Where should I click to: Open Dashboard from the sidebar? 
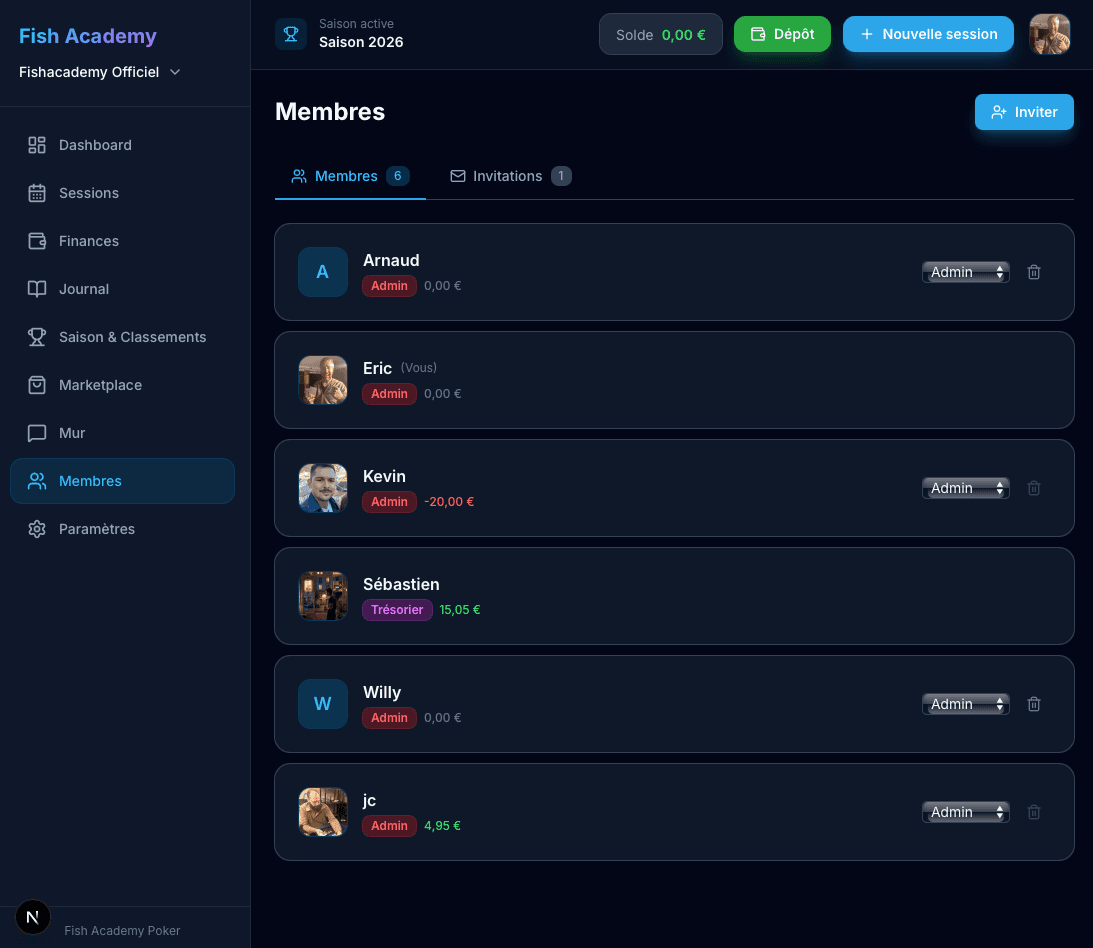tap(95, 145)
